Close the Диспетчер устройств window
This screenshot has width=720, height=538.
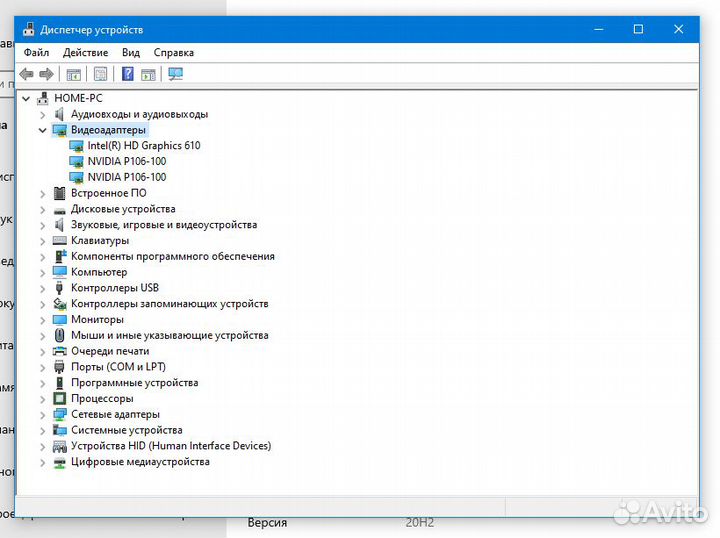pos(678,29)
